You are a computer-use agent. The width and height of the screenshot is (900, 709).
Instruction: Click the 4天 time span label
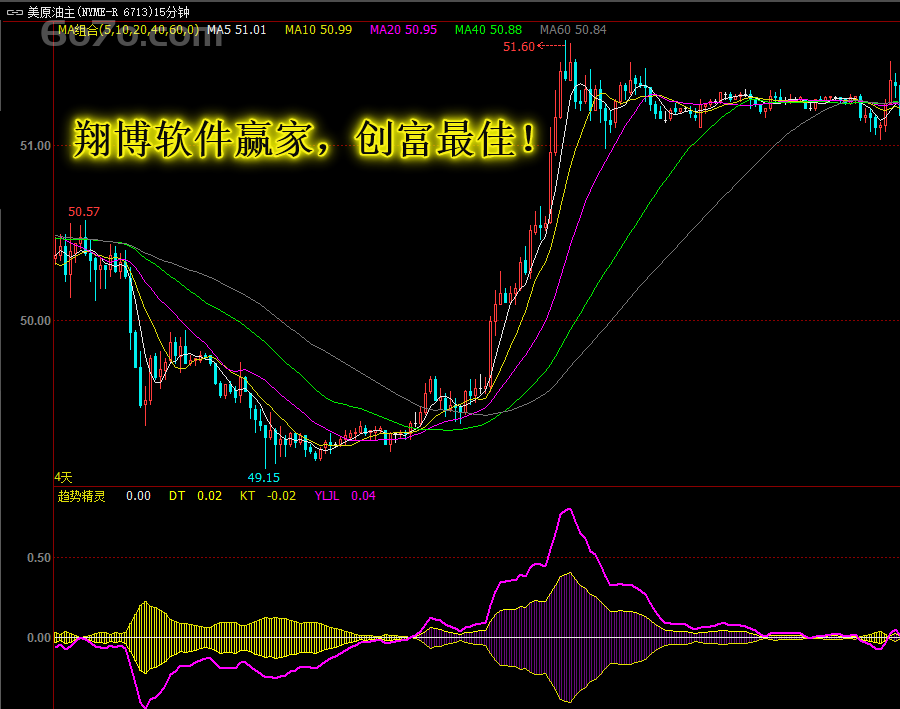pyautogui.click(x=63, y=477)
